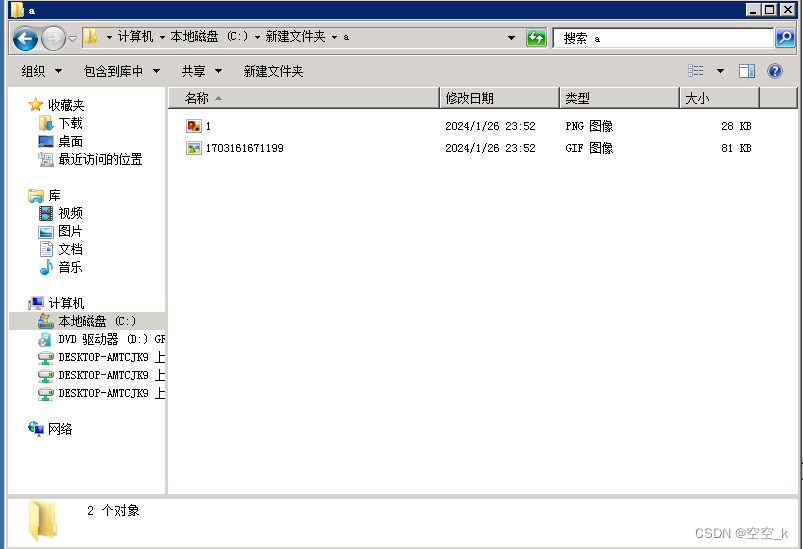Screen dimensions: 803x549
Task: Click the 28 KB size cell
Action: 736,126
